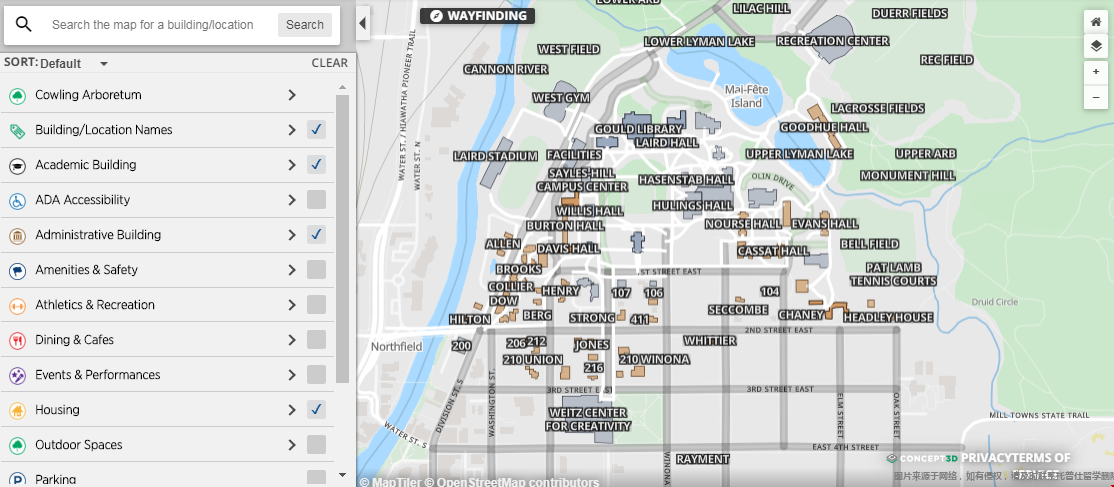Image resolution: width=1114 pixels, height=487 pixels.
Task: Click the magnifying glass search icon
Action: [x=24, y=25]
